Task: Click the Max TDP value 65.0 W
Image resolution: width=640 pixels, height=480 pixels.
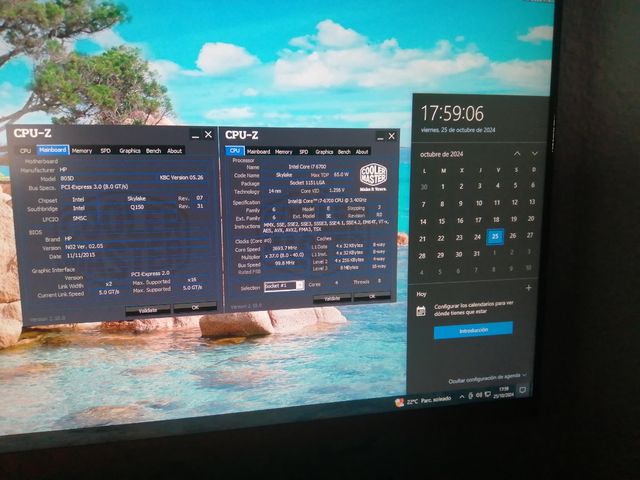Action: click(341, 174)
